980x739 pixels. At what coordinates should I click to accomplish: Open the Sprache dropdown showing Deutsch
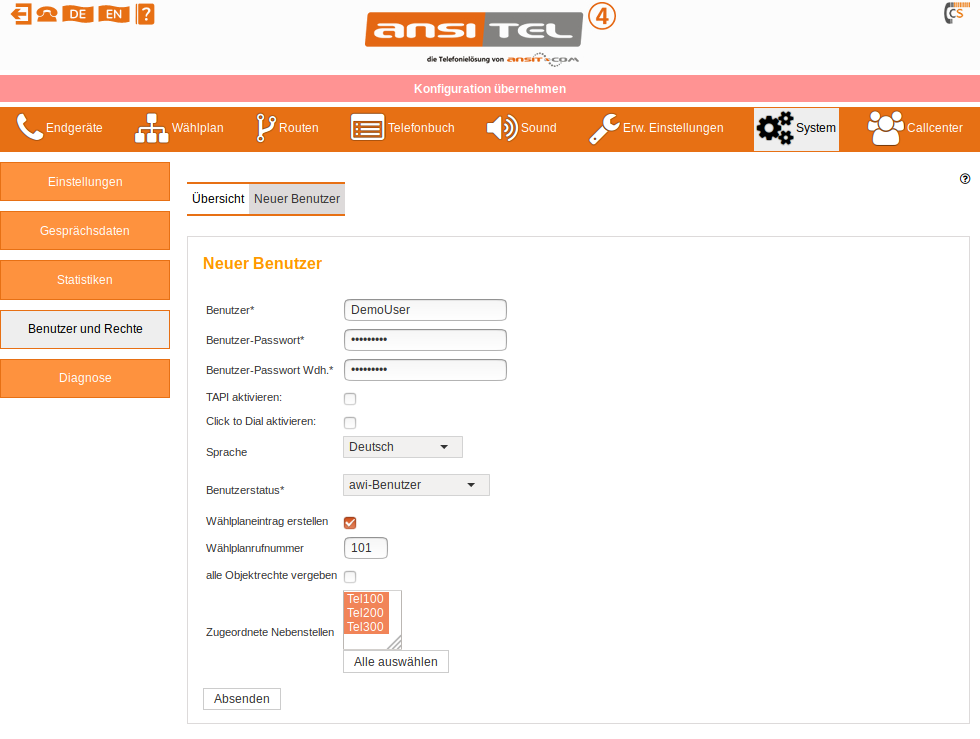pyautogui.click(x=402, y=447)
